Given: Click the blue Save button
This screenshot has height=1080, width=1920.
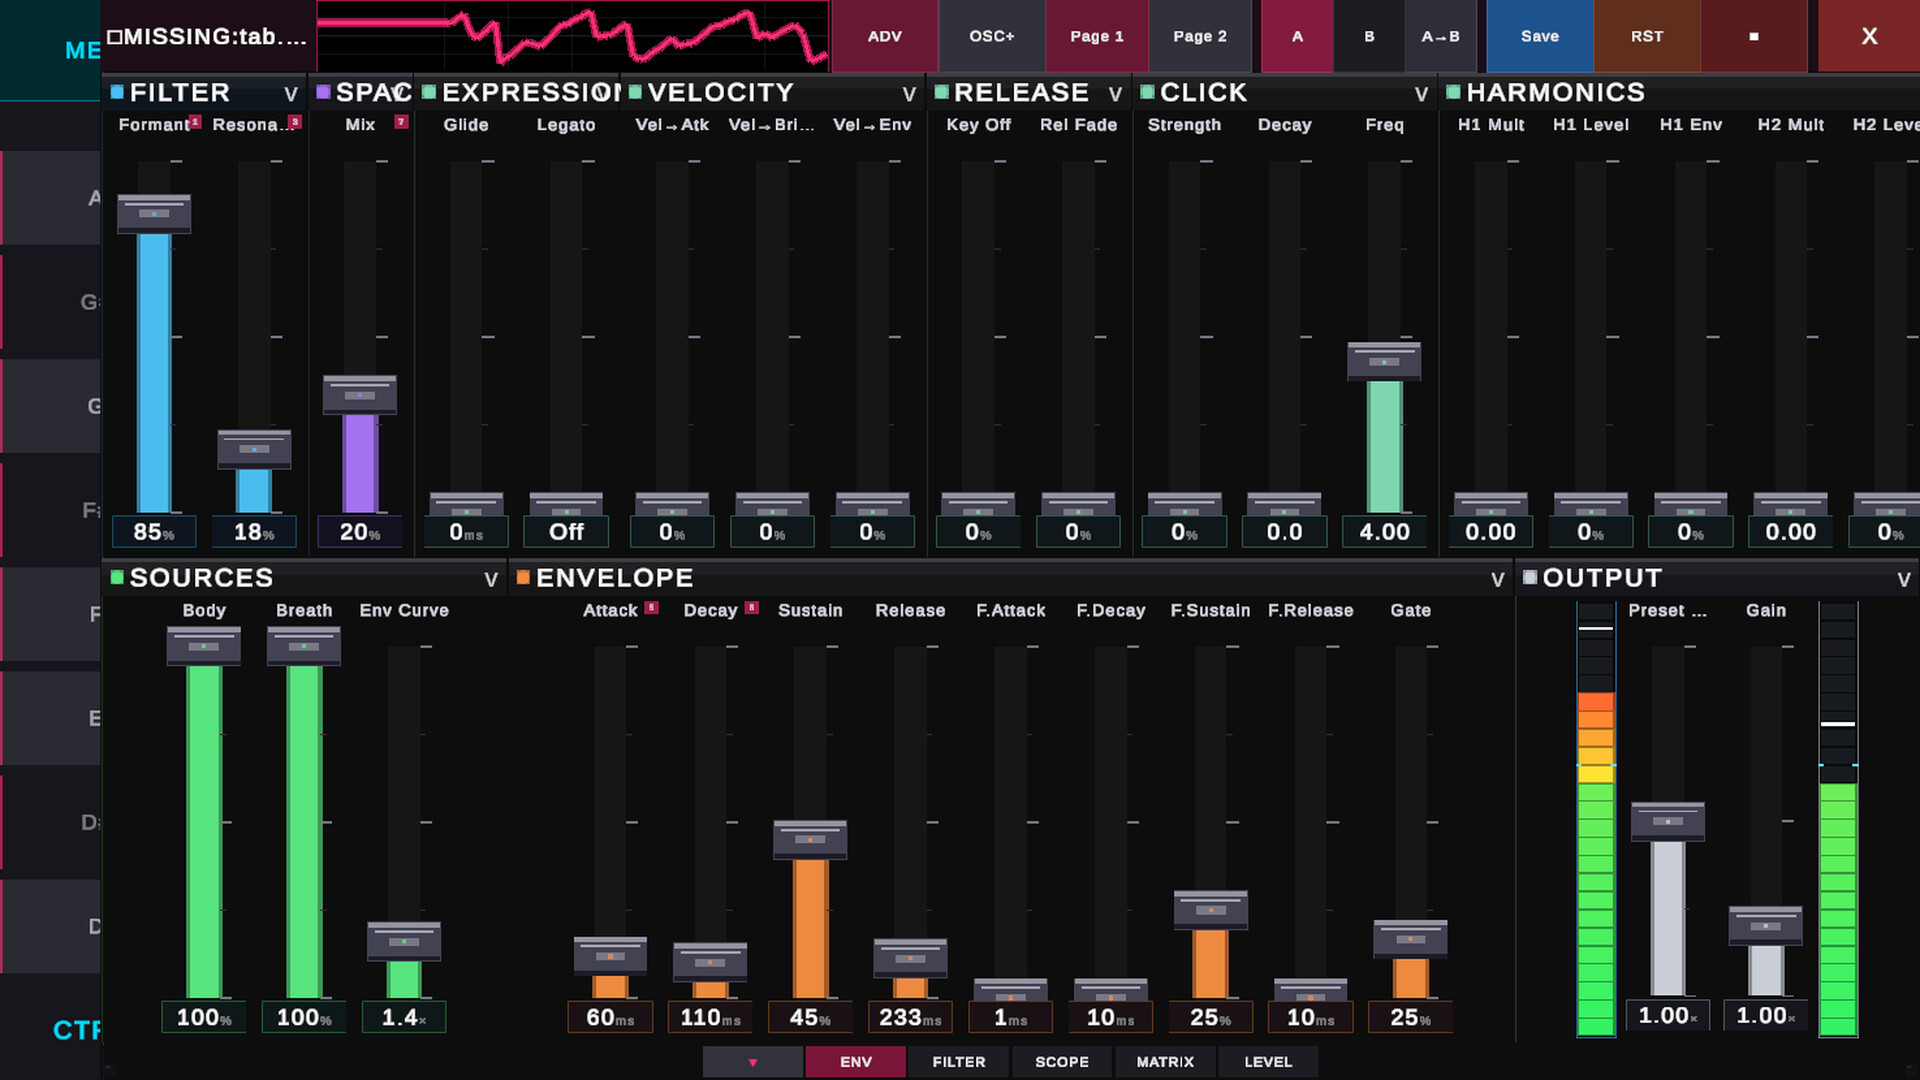Looking at the screenshot, I should (x=1539, y=36).
